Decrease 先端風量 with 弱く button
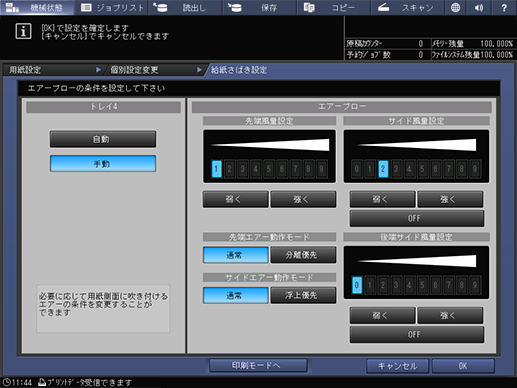The image size is (517, 388). (235, 199)
